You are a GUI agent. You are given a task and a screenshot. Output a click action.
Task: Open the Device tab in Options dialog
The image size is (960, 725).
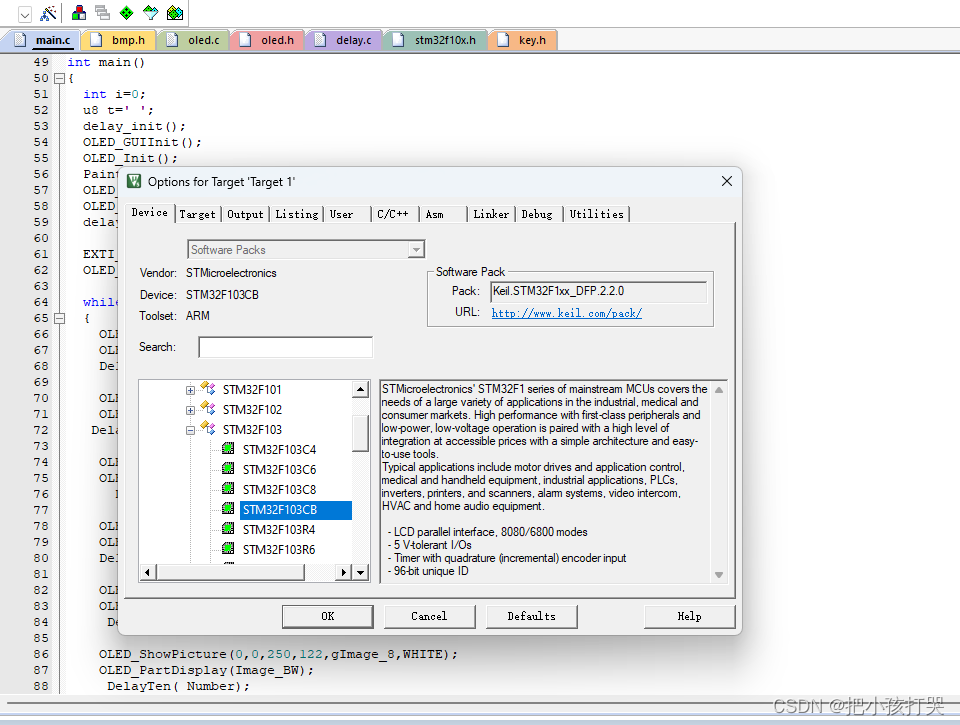click(149, 212)
